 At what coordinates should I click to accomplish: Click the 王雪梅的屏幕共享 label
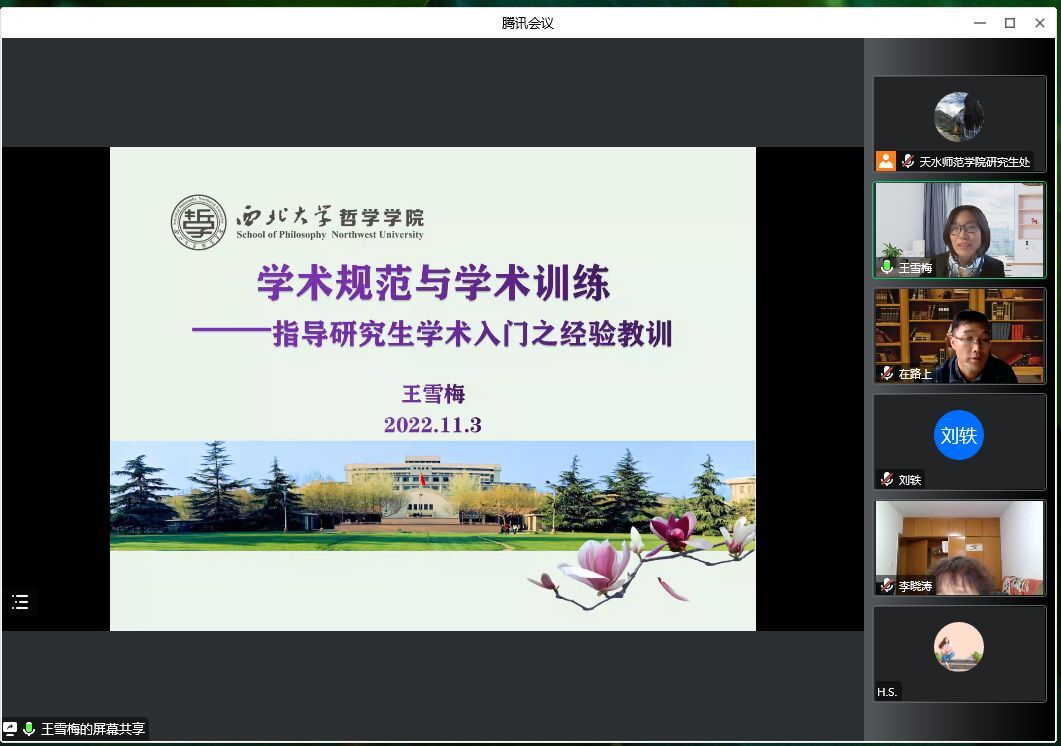(x=92, y=729)
